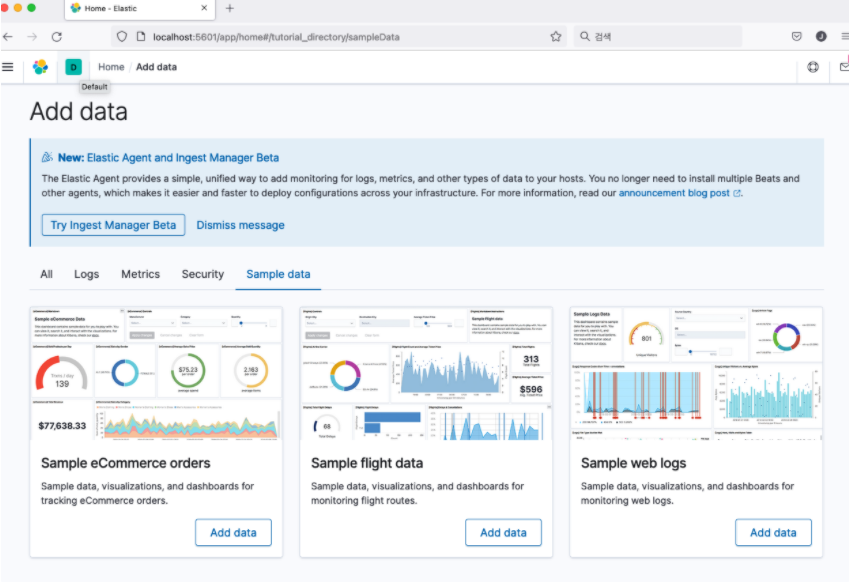Viewport: 851px width, 582px height.
Task: Open the newsfeed envelope icon
Action: pos(844,67)
